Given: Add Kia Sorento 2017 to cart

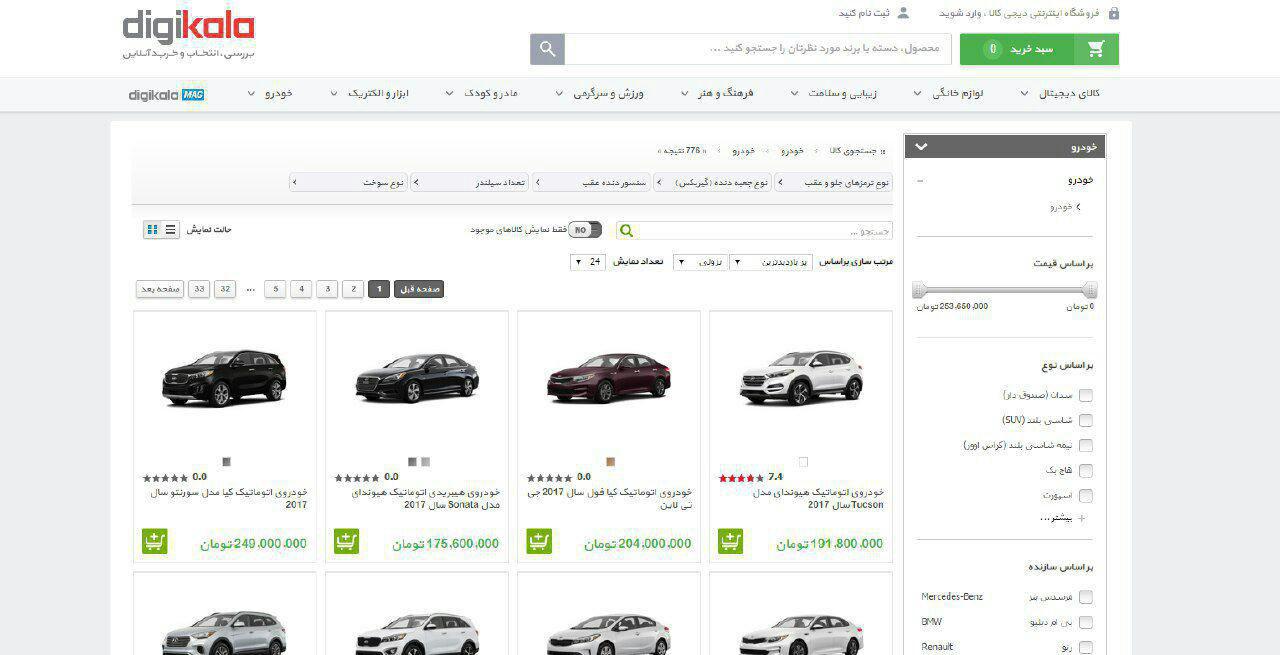Looking at the screenshot, I should pos(155,542).
